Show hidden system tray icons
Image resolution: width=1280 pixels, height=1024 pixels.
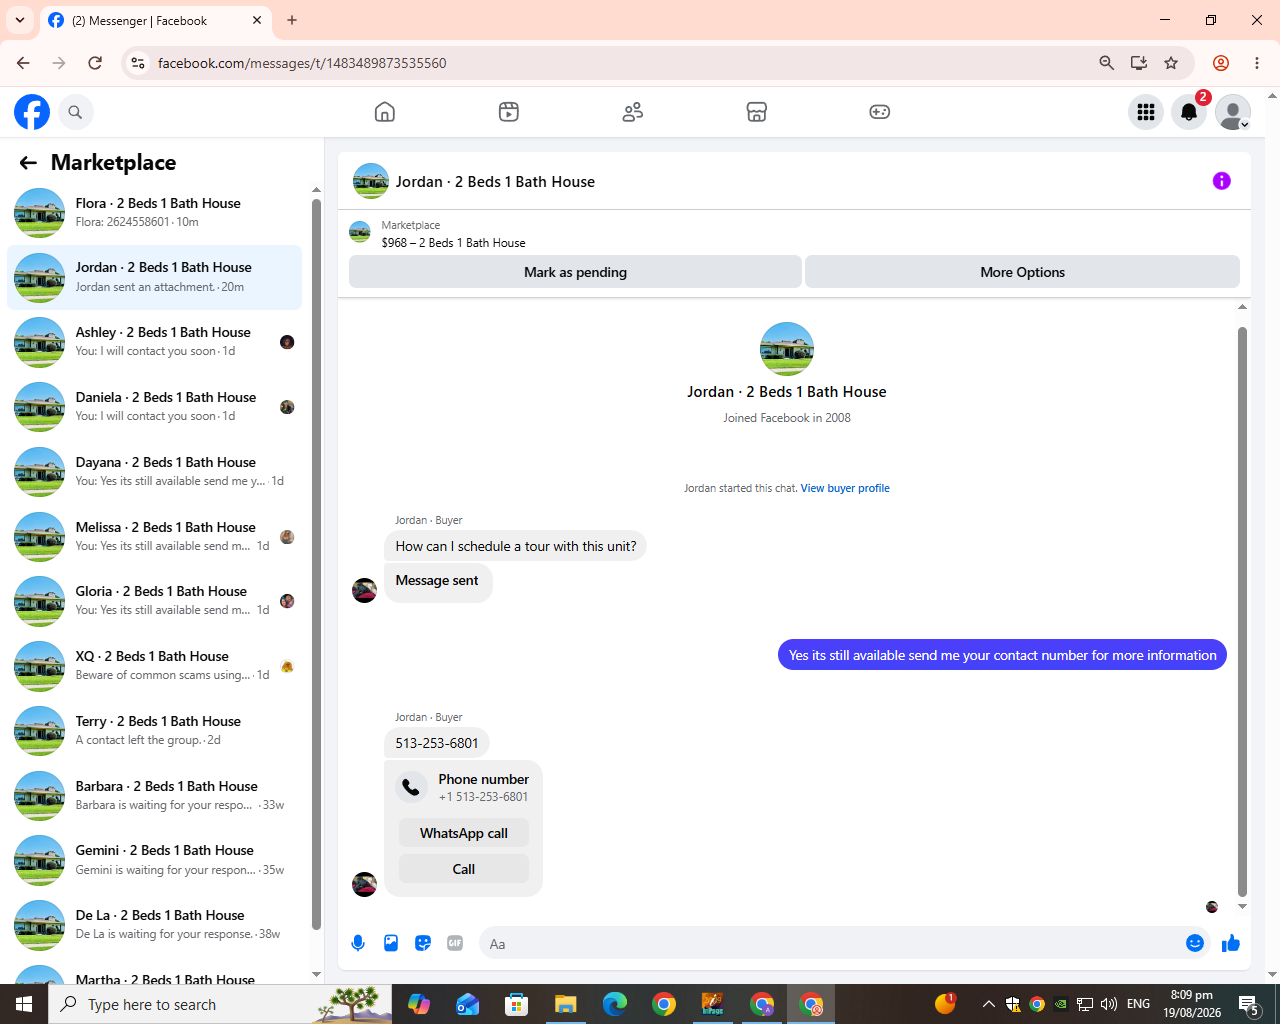[x=988, y=1004]
